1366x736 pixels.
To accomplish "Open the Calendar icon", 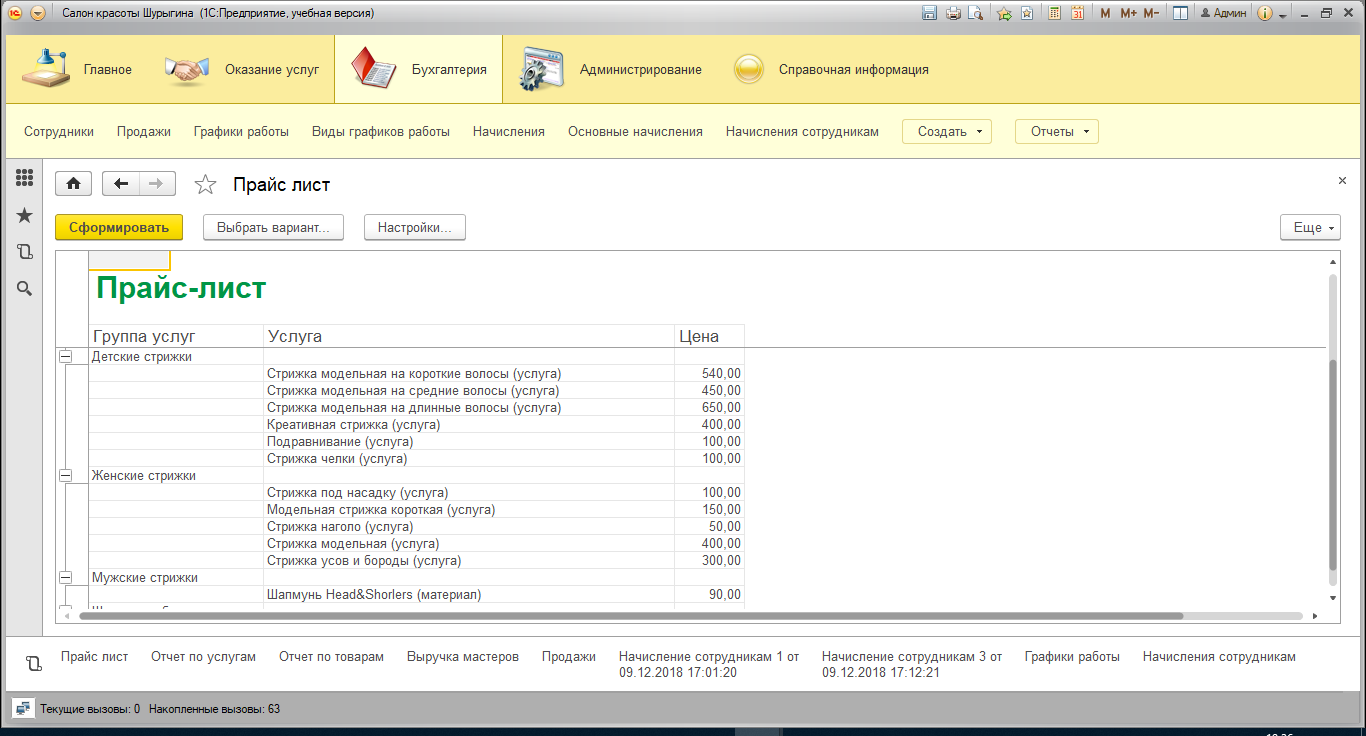I will tap(1077, 13).
